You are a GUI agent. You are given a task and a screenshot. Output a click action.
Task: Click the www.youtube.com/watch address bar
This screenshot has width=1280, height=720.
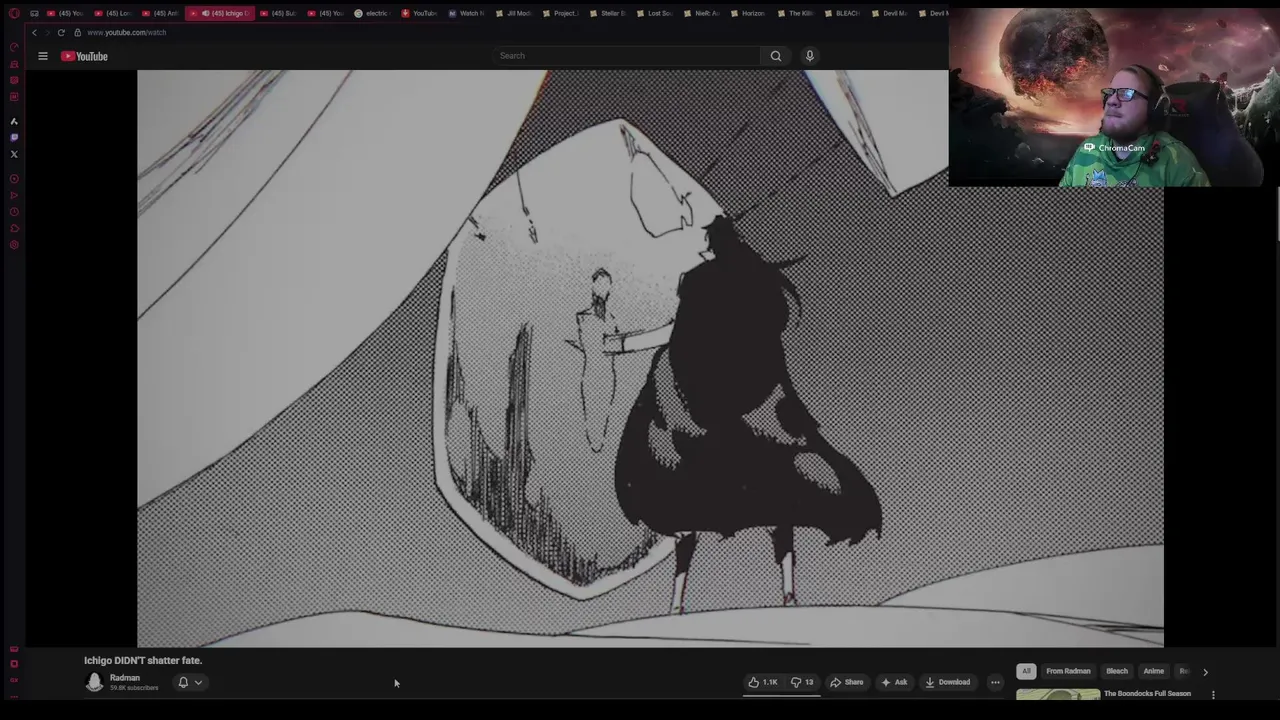(126, 32)
